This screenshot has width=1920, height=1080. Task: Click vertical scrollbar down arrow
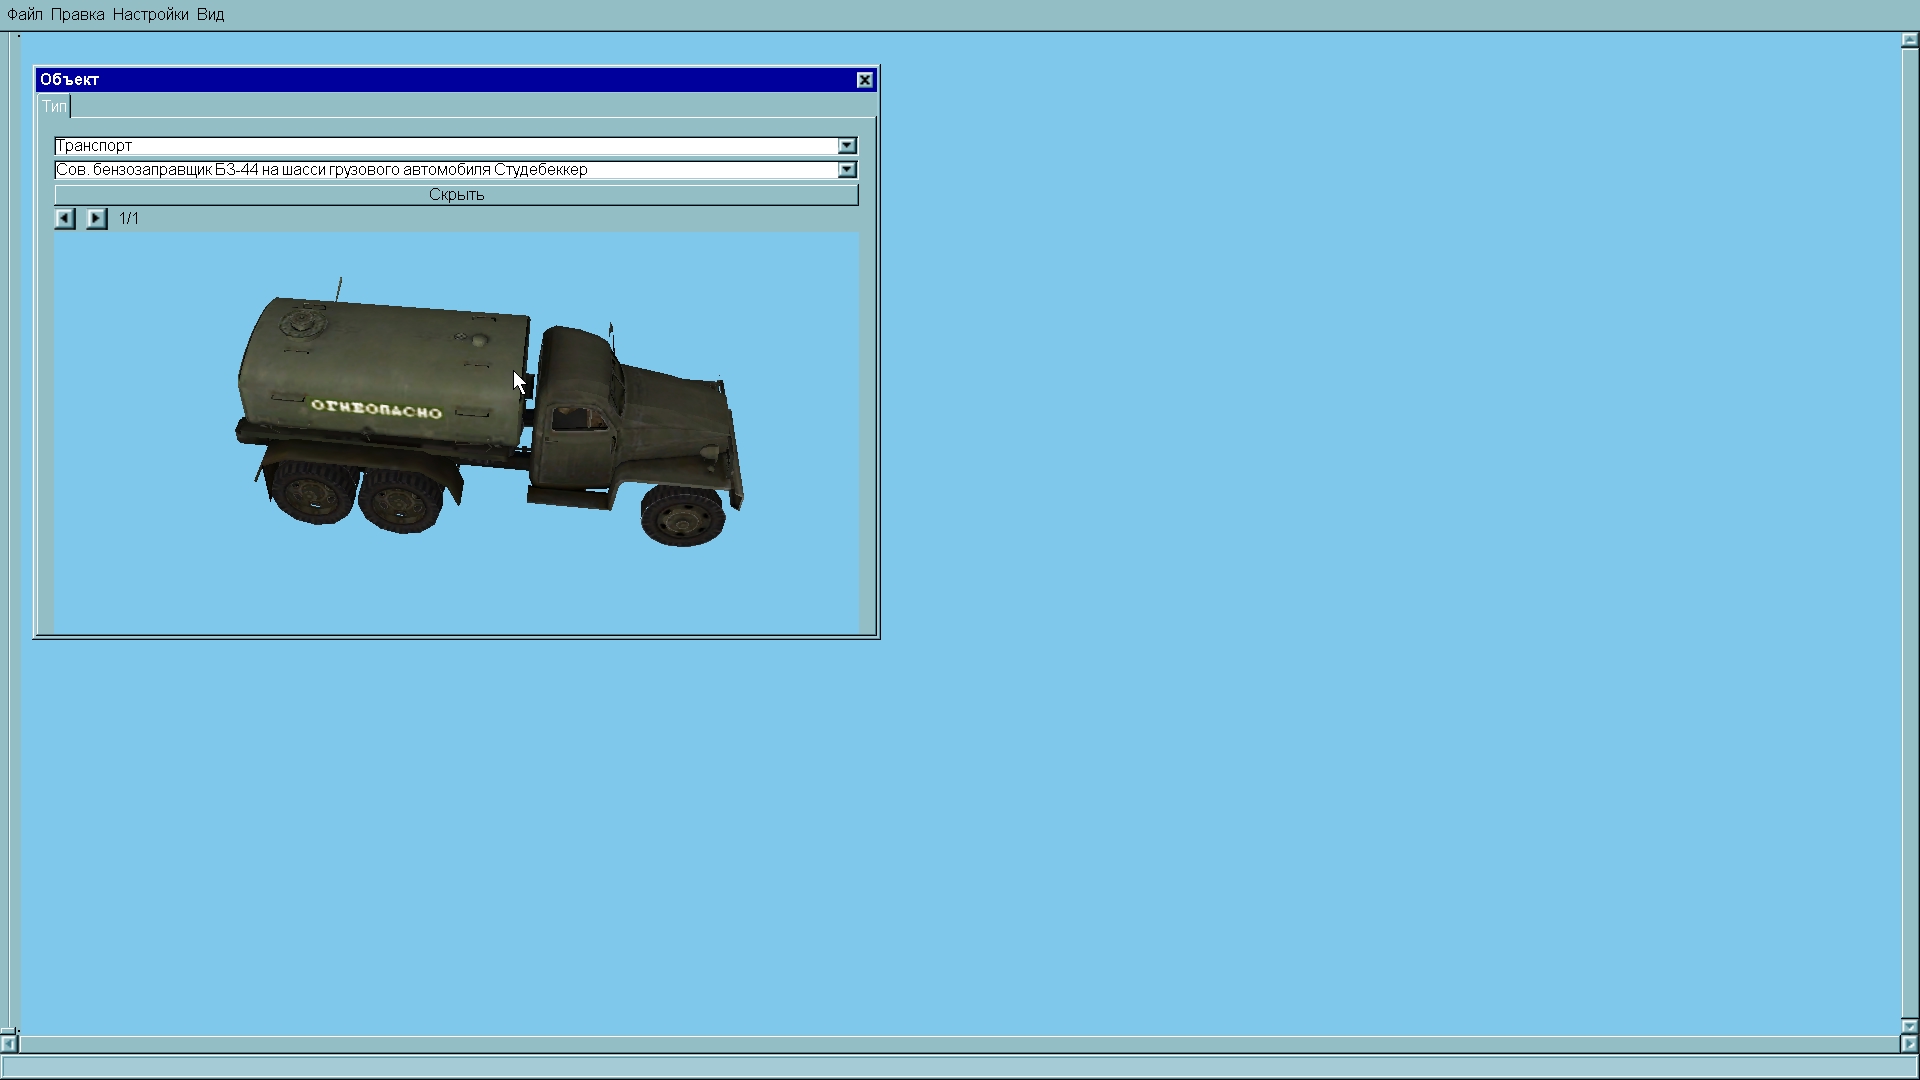[x=1909, y=1026]
